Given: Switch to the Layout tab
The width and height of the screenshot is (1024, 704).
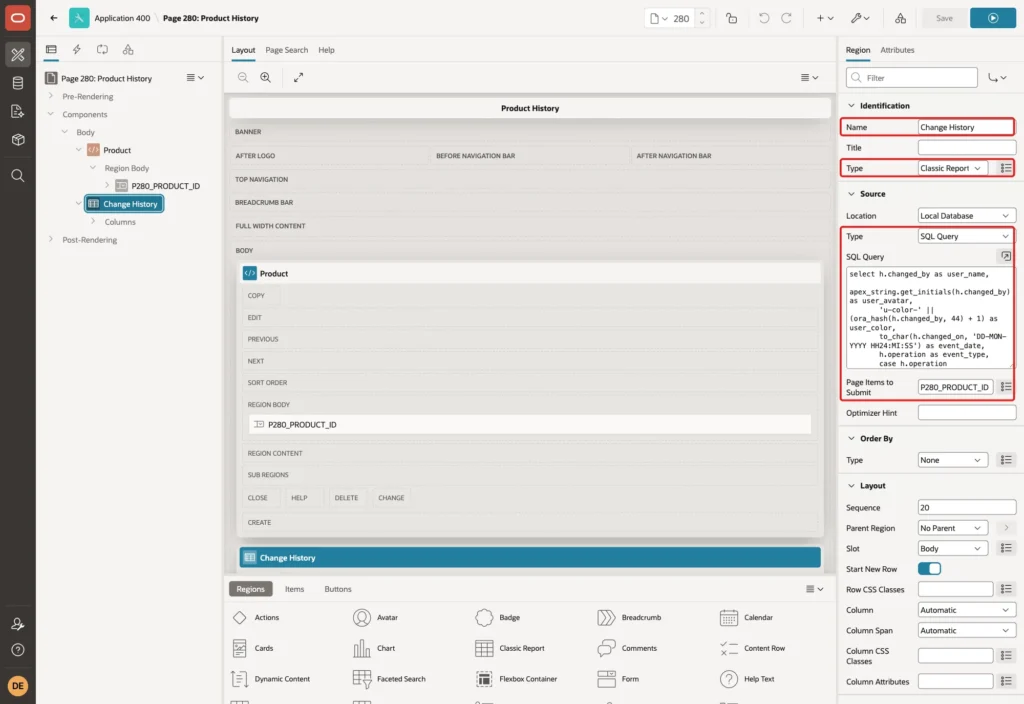Looking at the screenshot, I should [x=243, y=50].
